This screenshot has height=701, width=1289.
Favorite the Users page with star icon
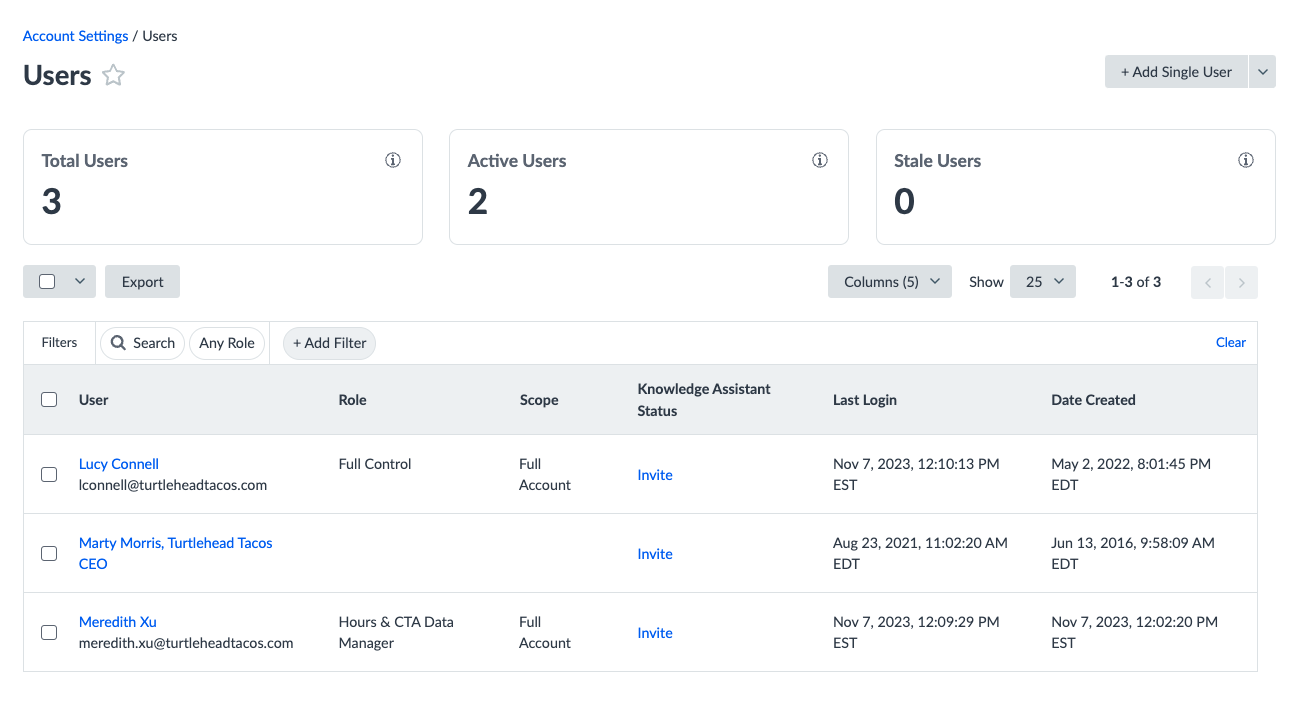tap(114, 75)
